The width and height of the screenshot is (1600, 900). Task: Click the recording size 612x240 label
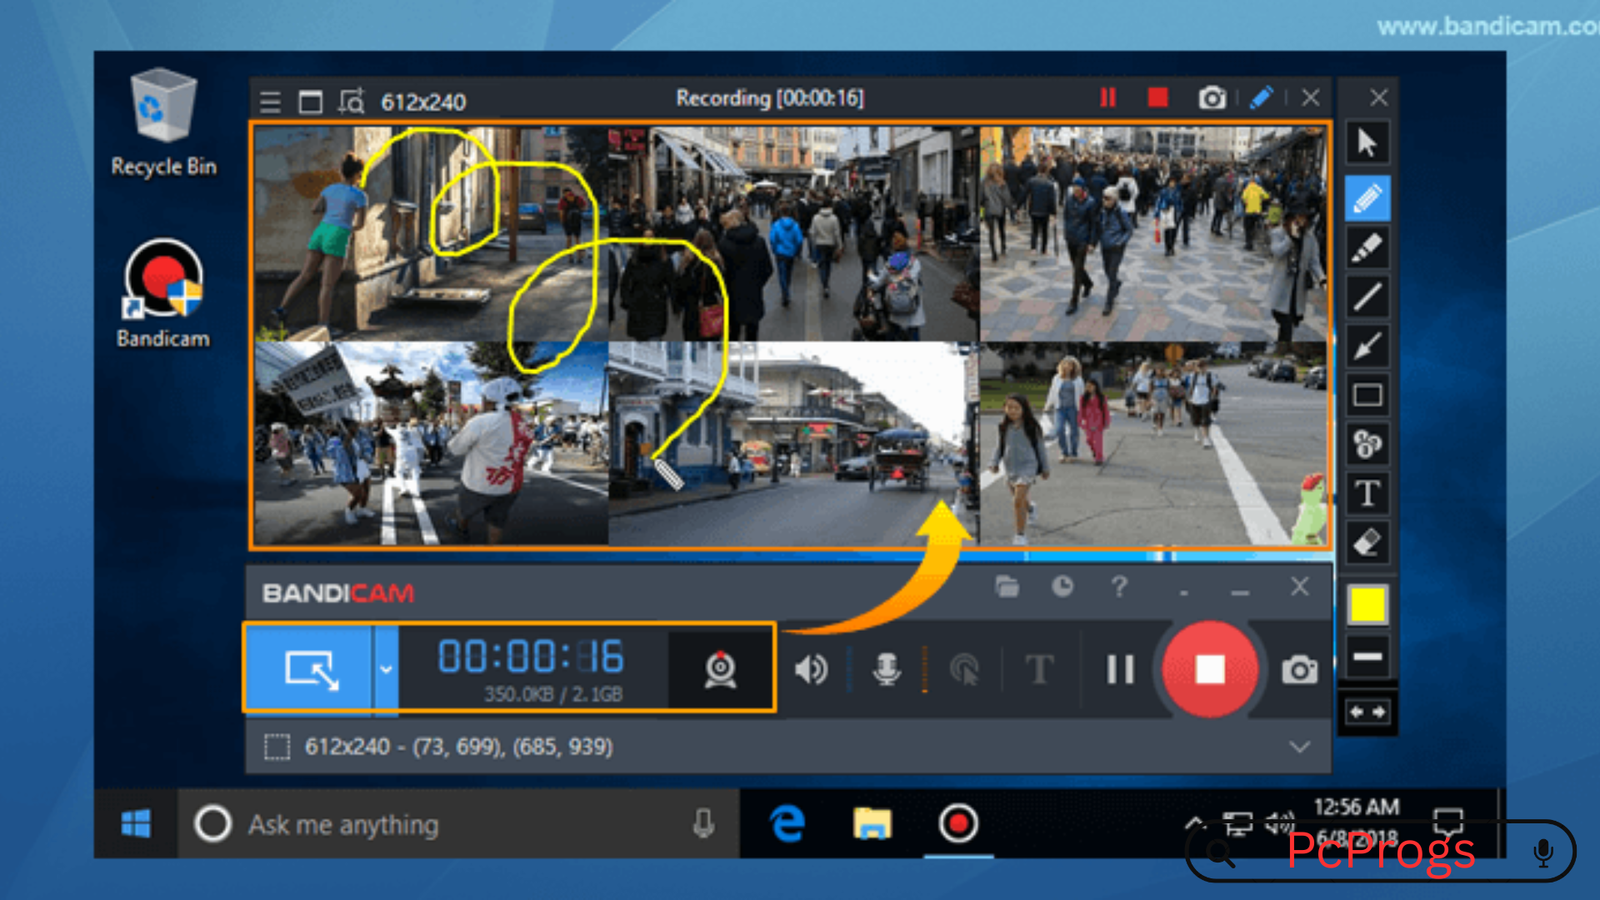click(x=423, y=102)
